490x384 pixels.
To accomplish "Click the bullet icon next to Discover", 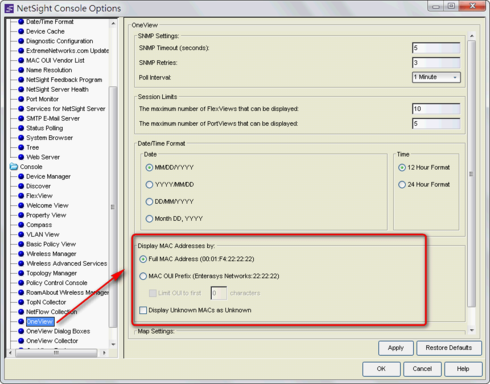I will click(21, 186).
